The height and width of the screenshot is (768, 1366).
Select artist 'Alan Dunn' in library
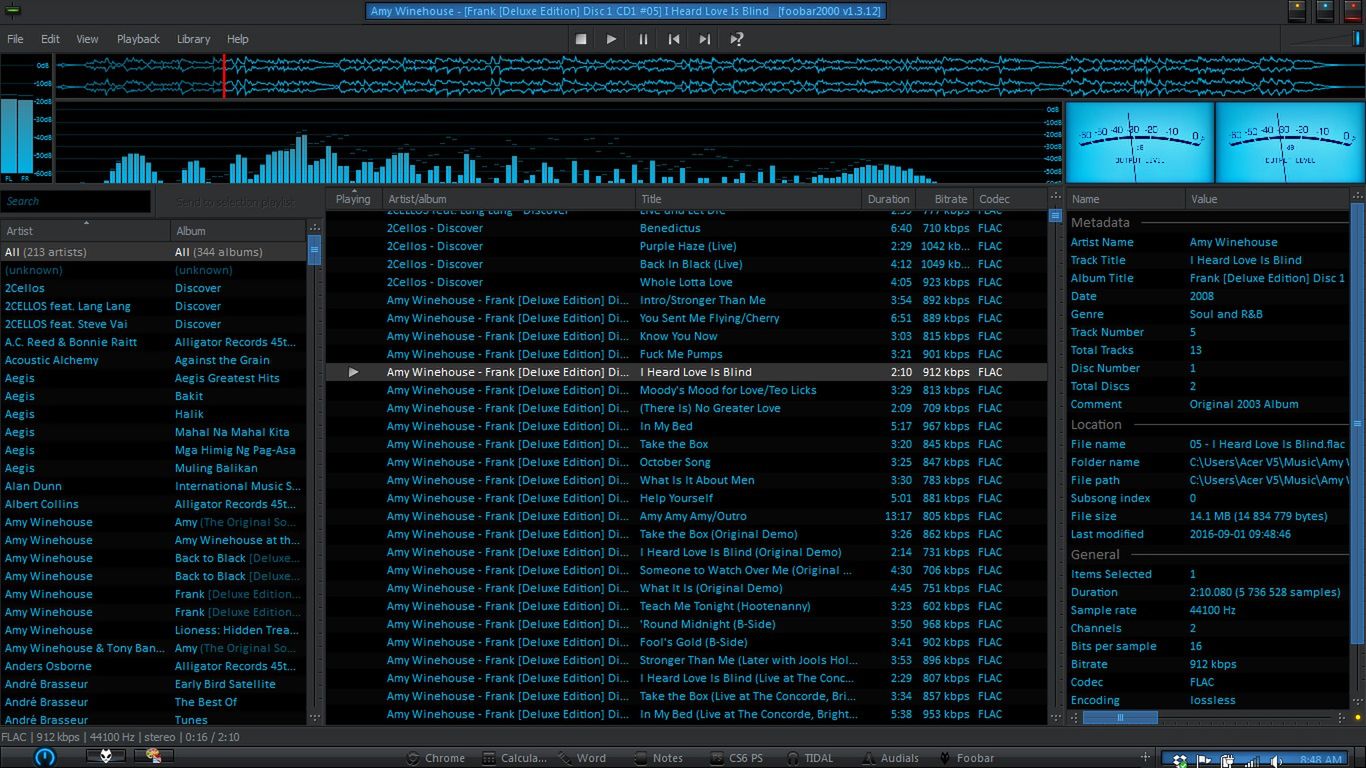(33, 486)
